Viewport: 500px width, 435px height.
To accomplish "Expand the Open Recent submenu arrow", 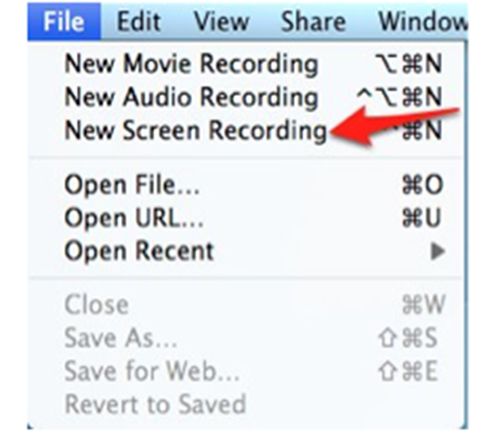I will point(438,252).
